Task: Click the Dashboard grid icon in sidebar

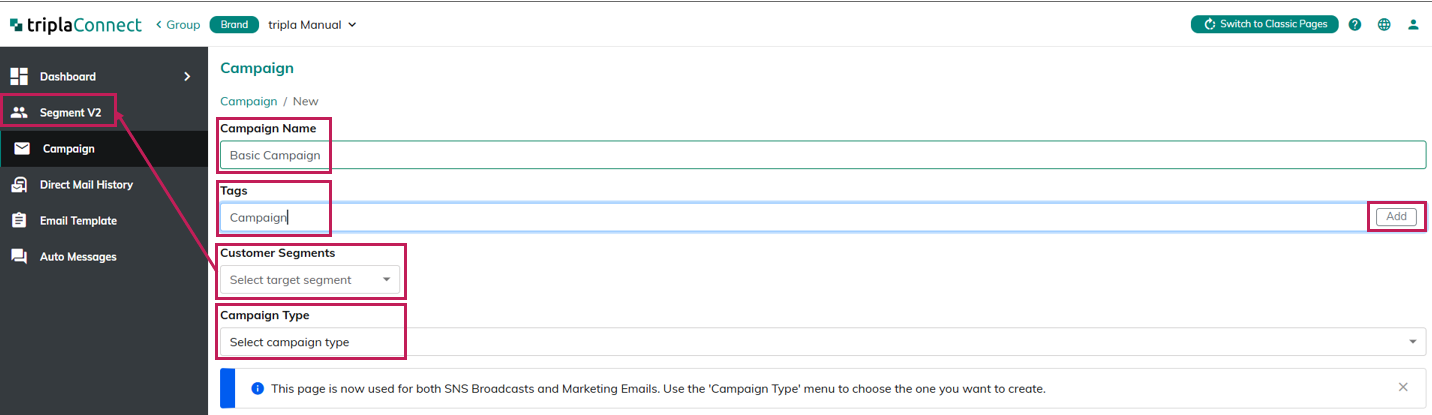Action: [19, 77]
